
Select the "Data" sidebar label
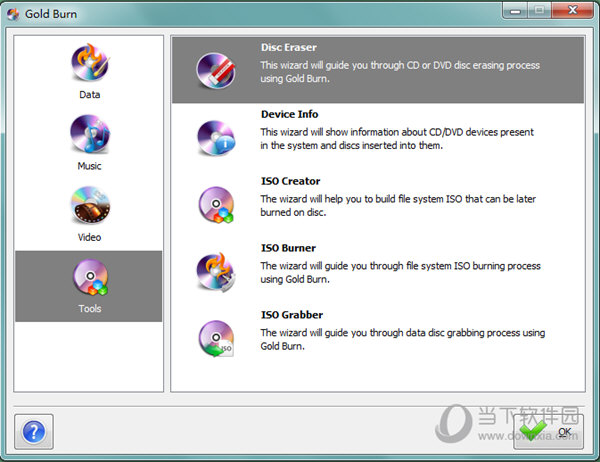point(90,95)
